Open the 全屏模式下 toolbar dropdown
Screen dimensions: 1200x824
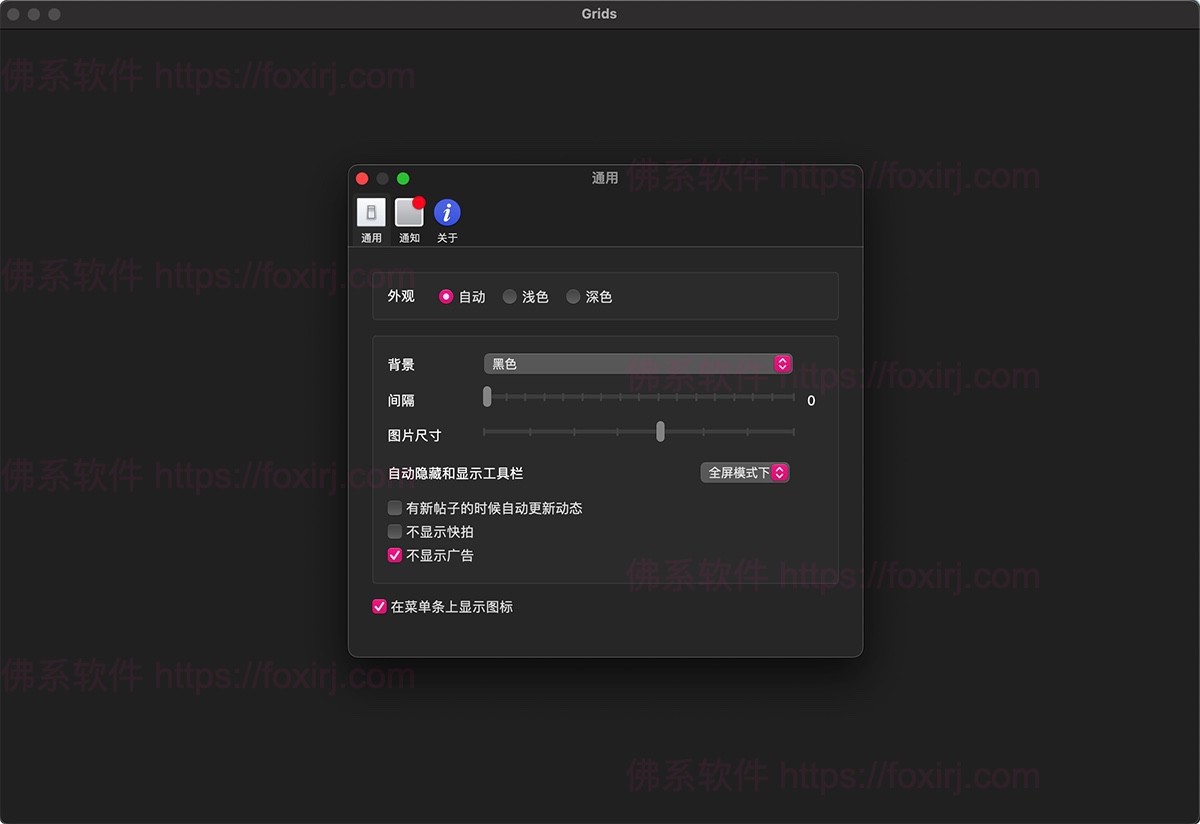coord(744,472)
